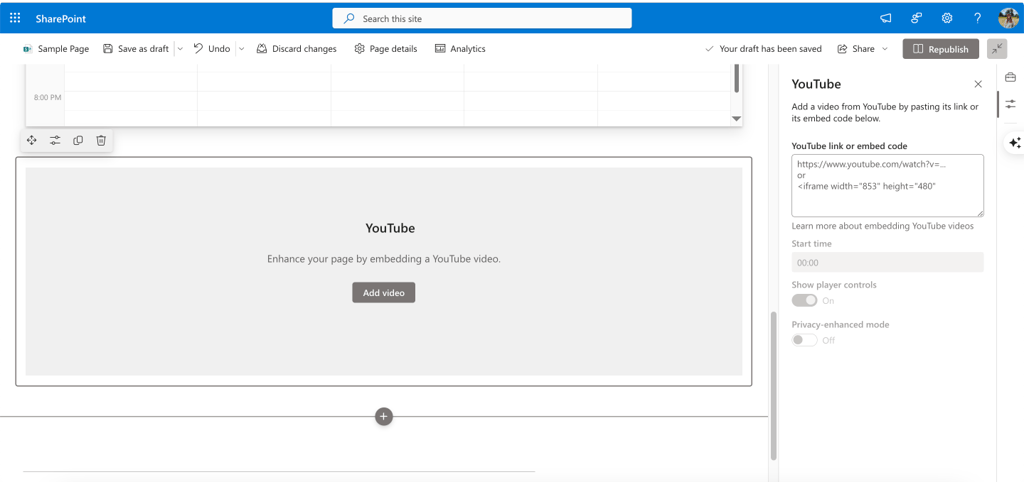1024x482 pixels.
Task: Click the Duplicate web part icon
Action: 78,140
